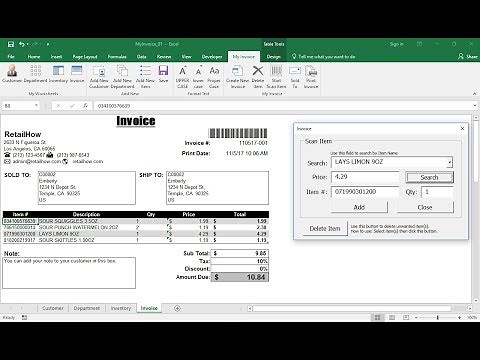Screen dimensions: 480x360
Task: Click formula bar cancel X icon
Action: (x=58, y=106)
